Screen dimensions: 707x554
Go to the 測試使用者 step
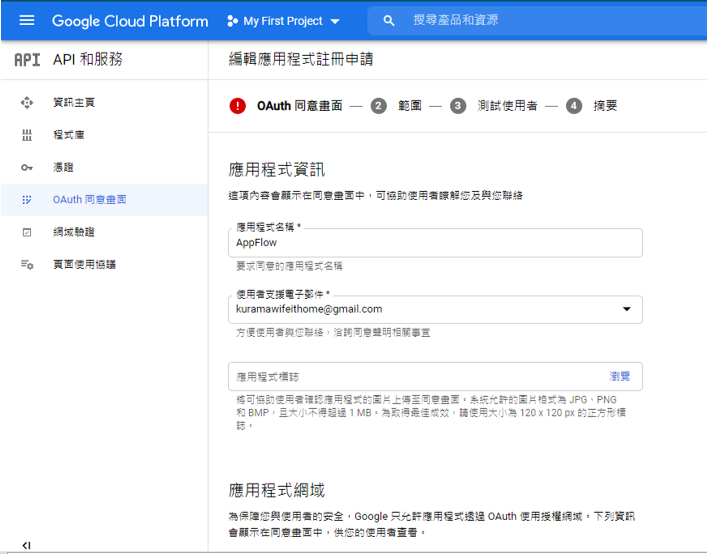pos(507,106)
